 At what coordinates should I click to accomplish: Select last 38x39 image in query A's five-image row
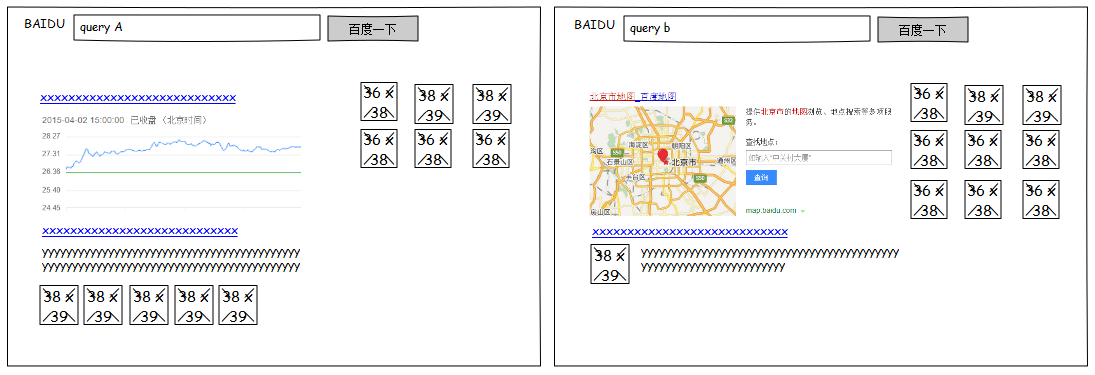pyautogui.click(x=239, y=305)
